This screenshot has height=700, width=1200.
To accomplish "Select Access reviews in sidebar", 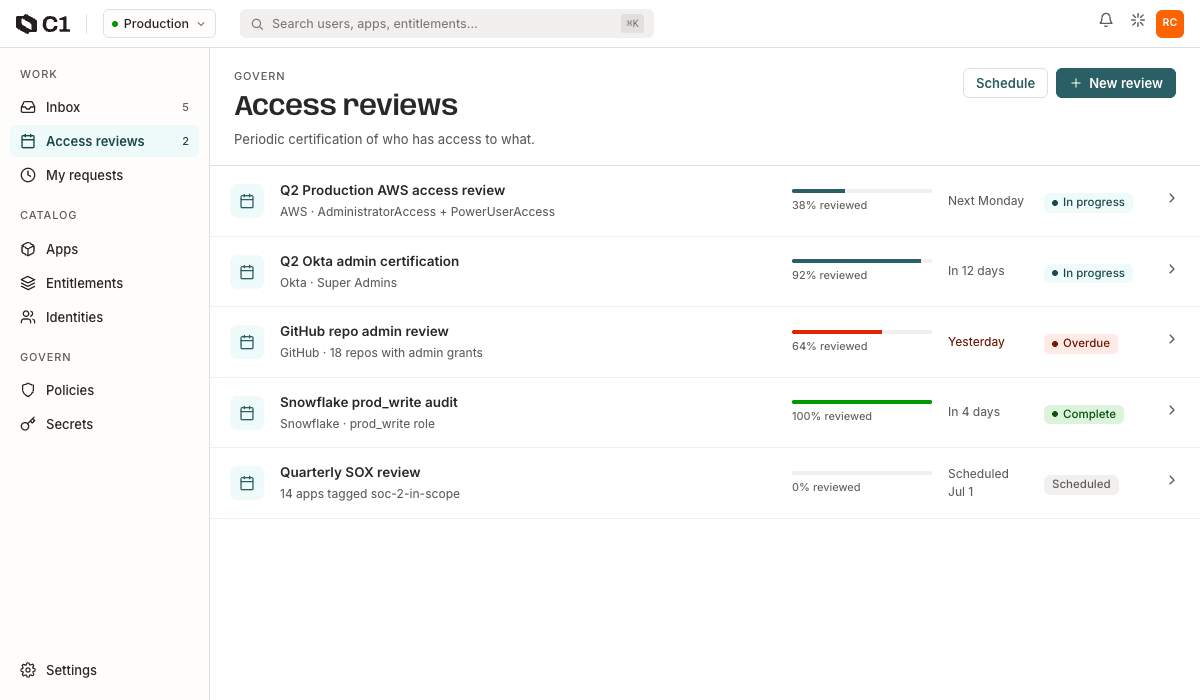I will coord(104,141).
